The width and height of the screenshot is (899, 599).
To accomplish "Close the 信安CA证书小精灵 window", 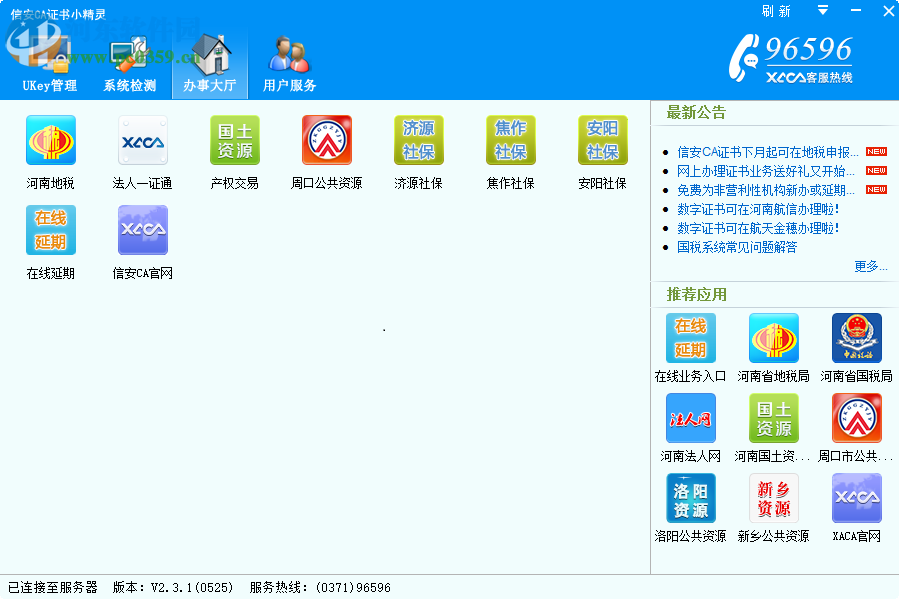I will [x=889, y=10].
